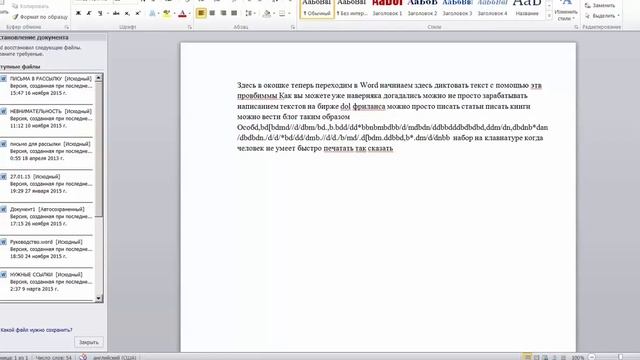
Task: Open recovered file ПИСЬМА В РАССЫЛКУ
Action: tap(47, 86)
